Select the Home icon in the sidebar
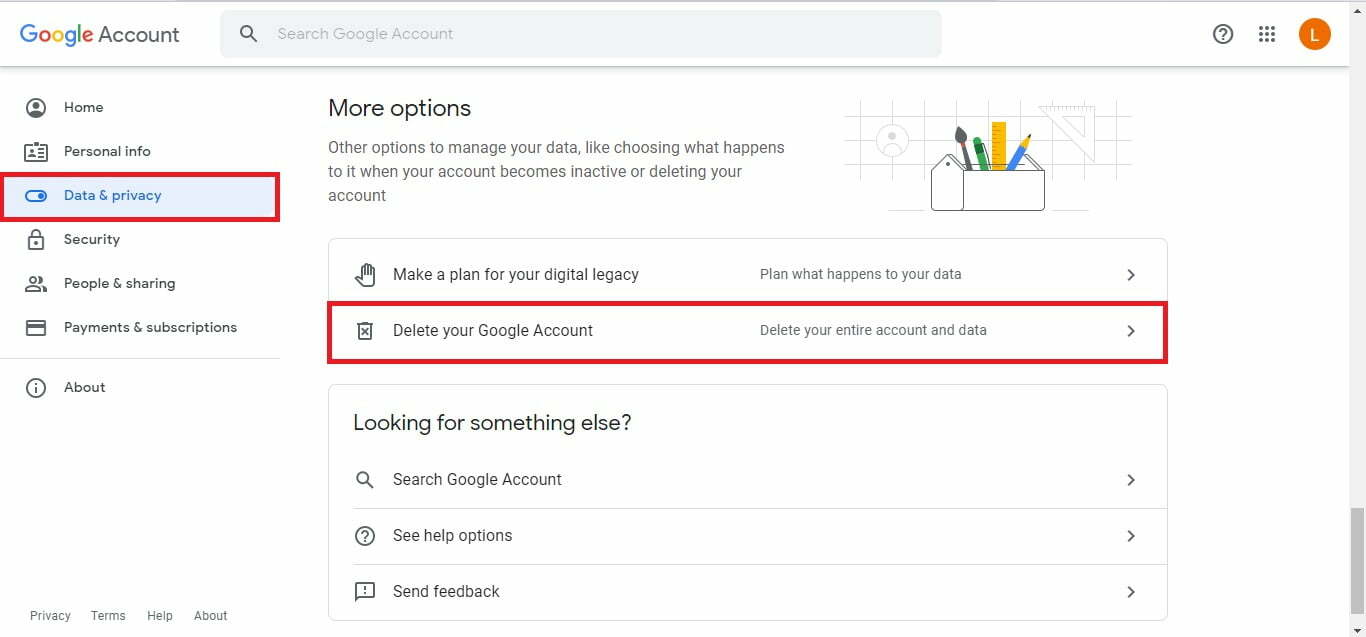This screenshot has height=637, width=1366. [36, 107]
